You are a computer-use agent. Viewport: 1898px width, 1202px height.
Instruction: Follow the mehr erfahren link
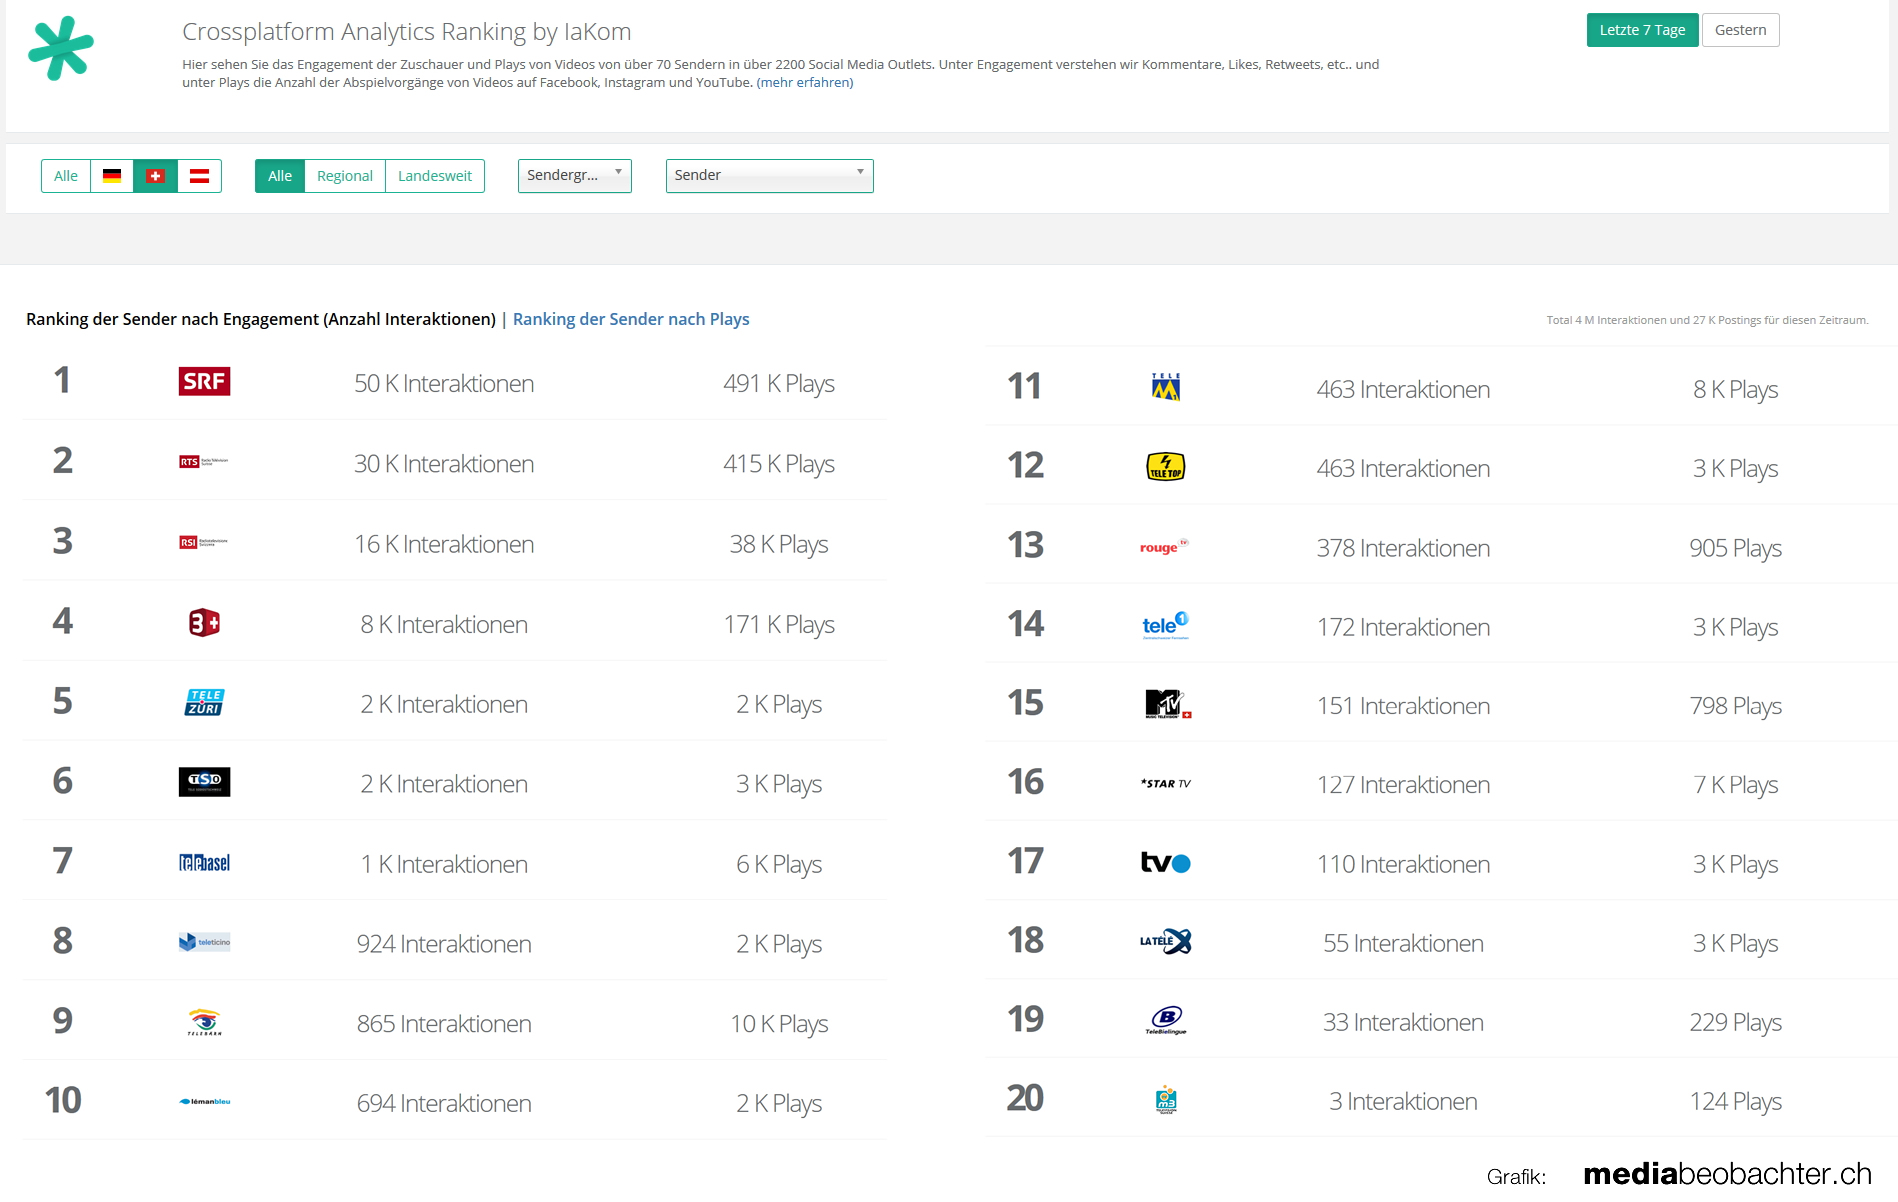(805, 83)
